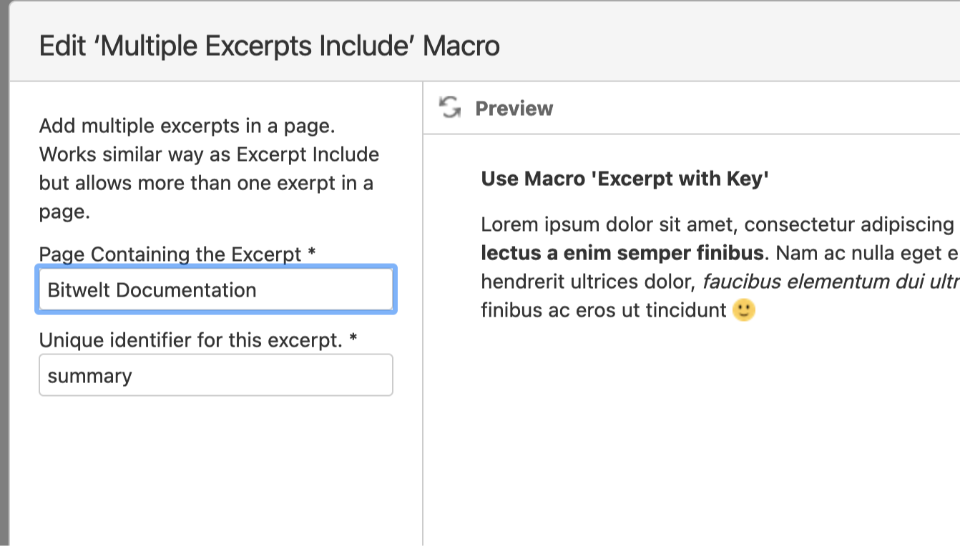
Task: Click the asterisk after 'Page Containing the Excerpt'
Action: (312, 254)
